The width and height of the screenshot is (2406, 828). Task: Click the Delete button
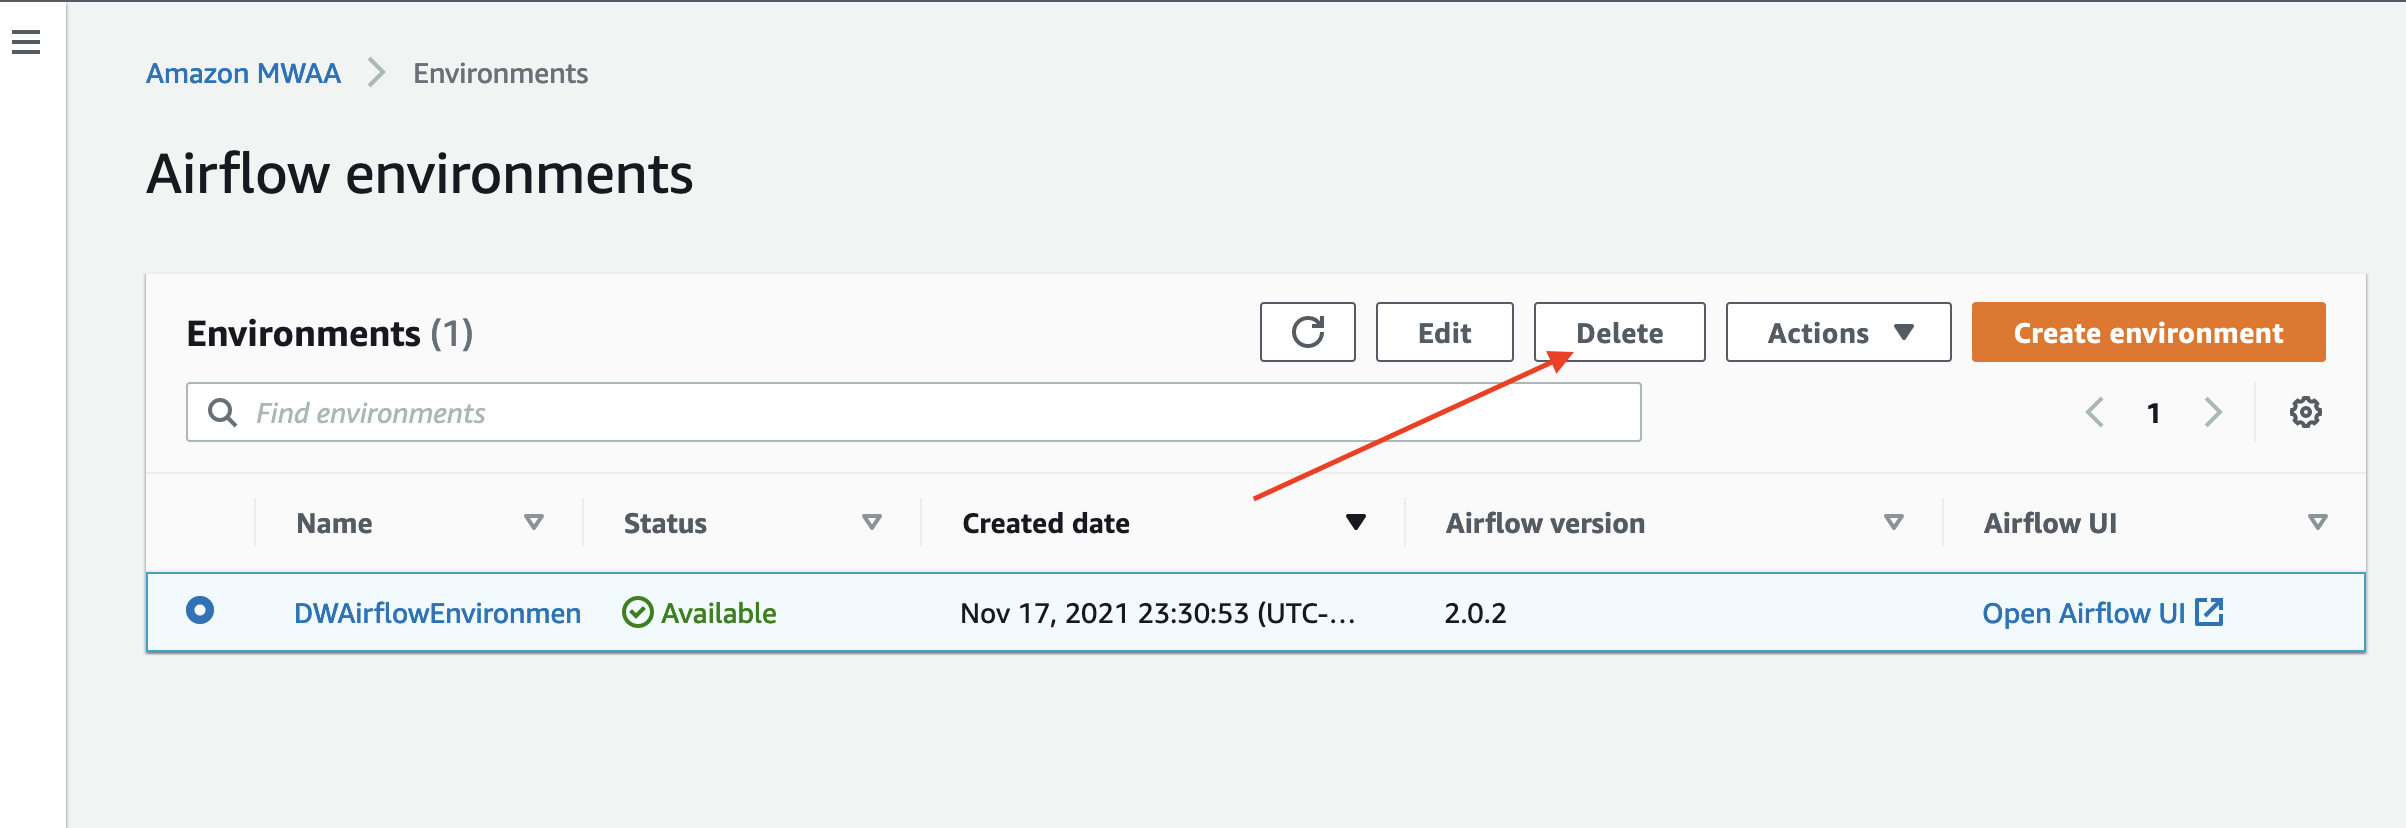tap(1619, 332)
